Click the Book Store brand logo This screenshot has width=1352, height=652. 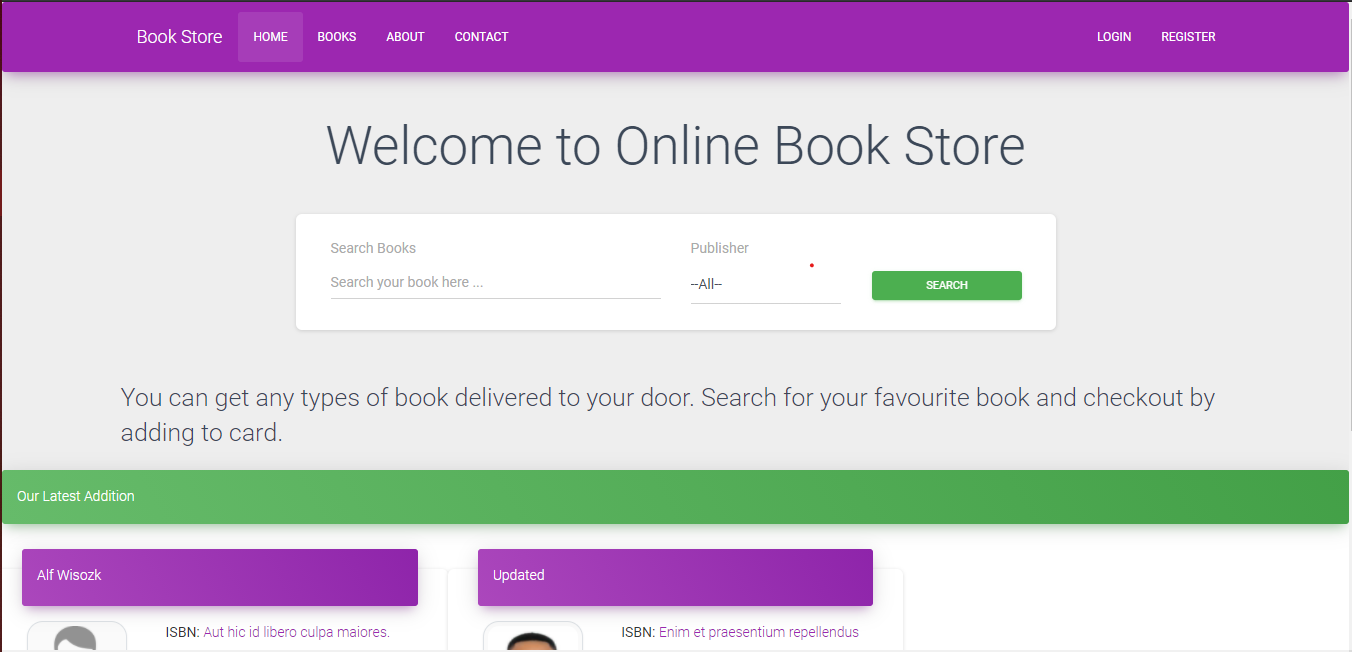(179, 37)
